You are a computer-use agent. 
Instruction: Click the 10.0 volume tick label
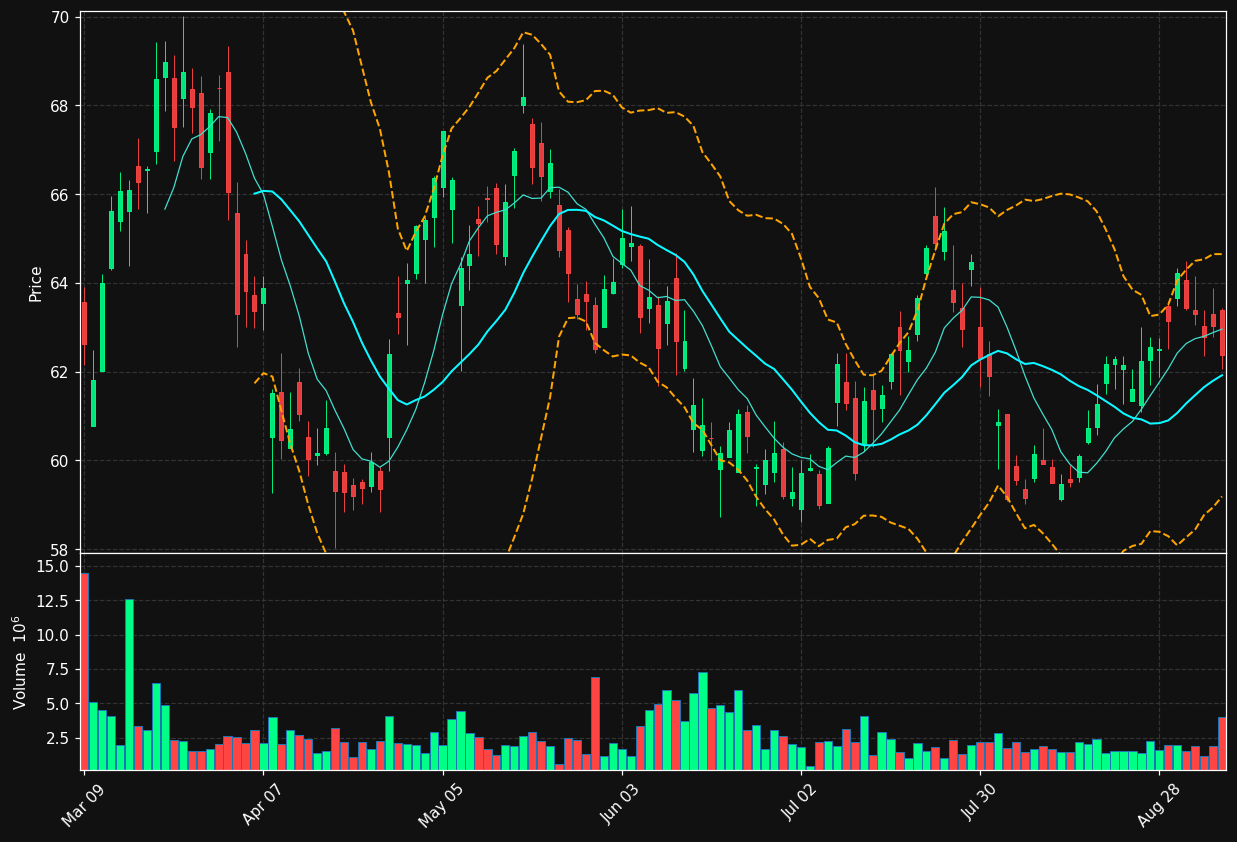coord(55,635)
